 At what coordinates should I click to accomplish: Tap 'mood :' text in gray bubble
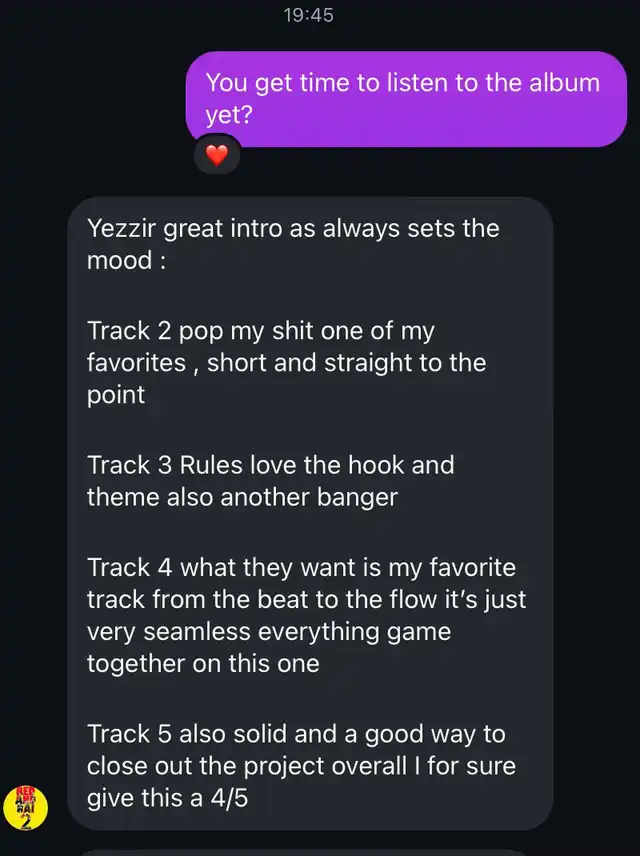(x=127, y=260)
